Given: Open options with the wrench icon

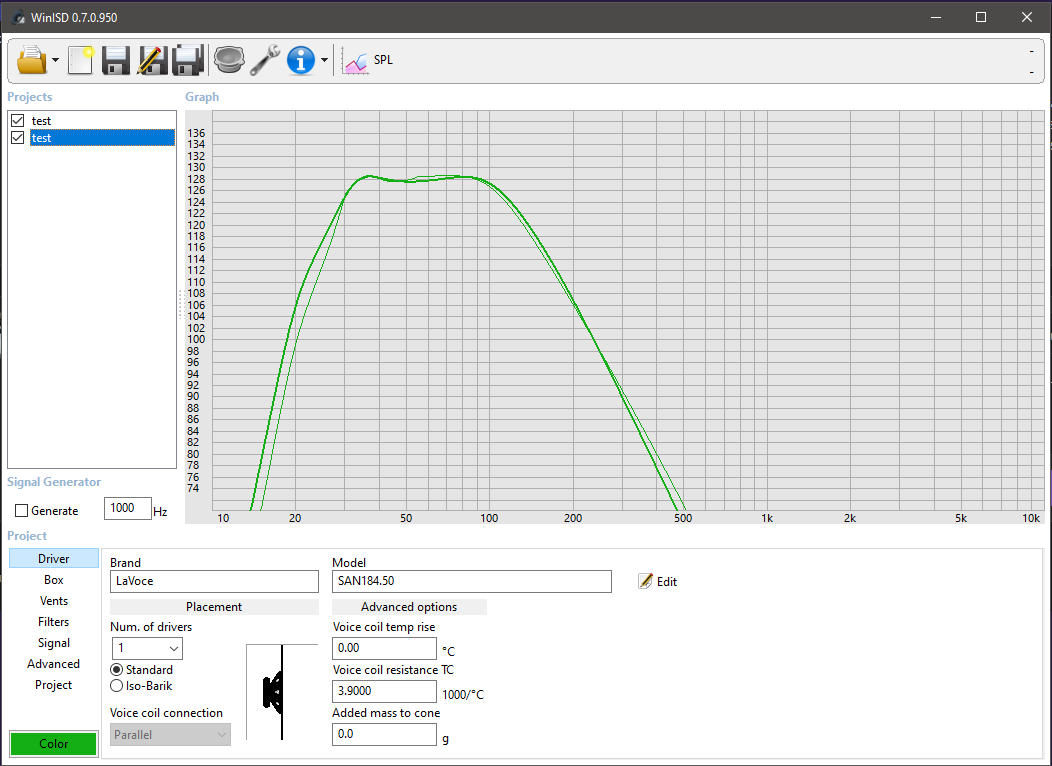Looking at the screenshot, I should coord(265,60).
